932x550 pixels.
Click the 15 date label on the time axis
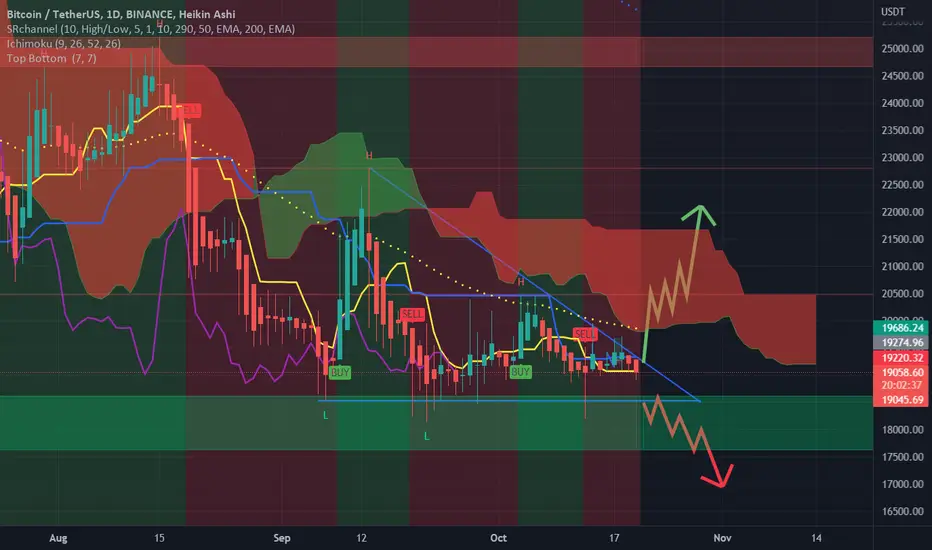pyautogui.click(x=159, y=538)
